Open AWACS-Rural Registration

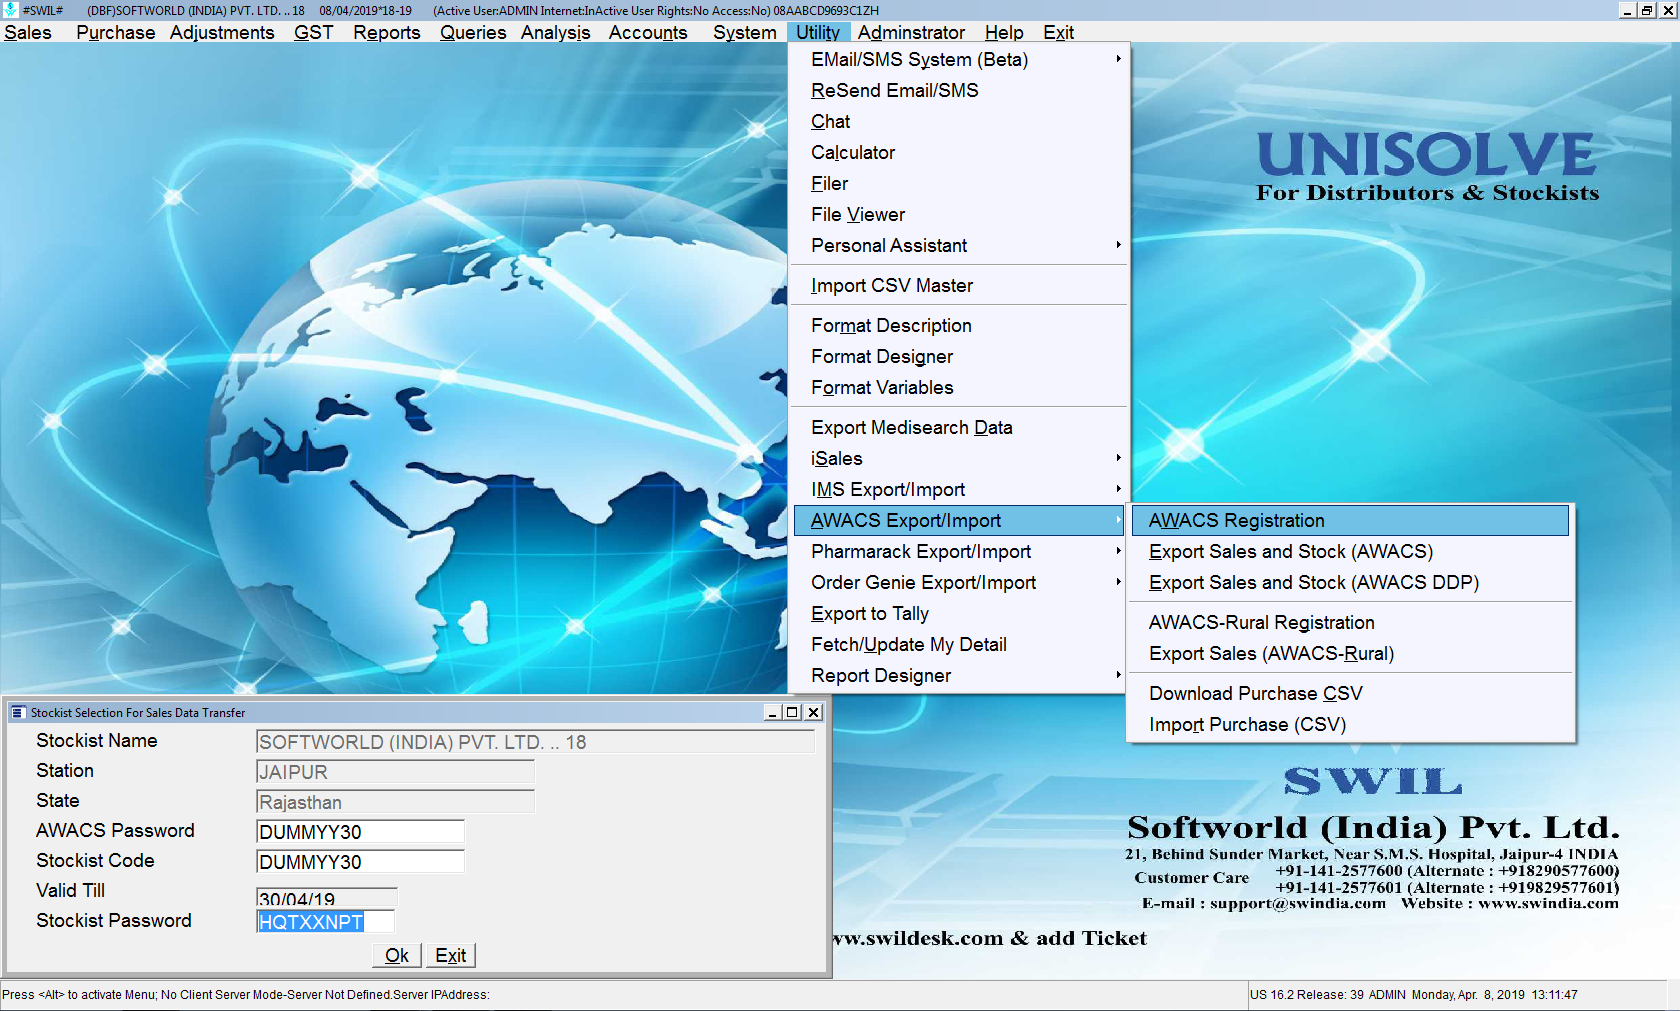(x=1350, y=622)
